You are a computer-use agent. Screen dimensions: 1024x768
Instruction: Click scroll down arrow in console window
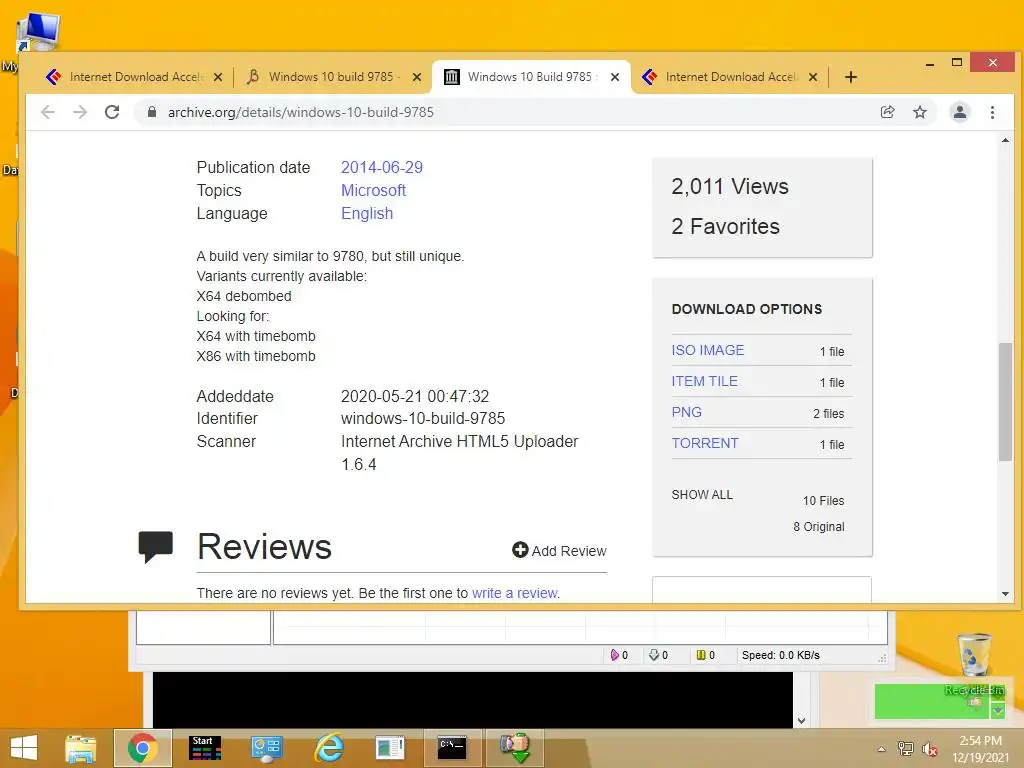801,721
